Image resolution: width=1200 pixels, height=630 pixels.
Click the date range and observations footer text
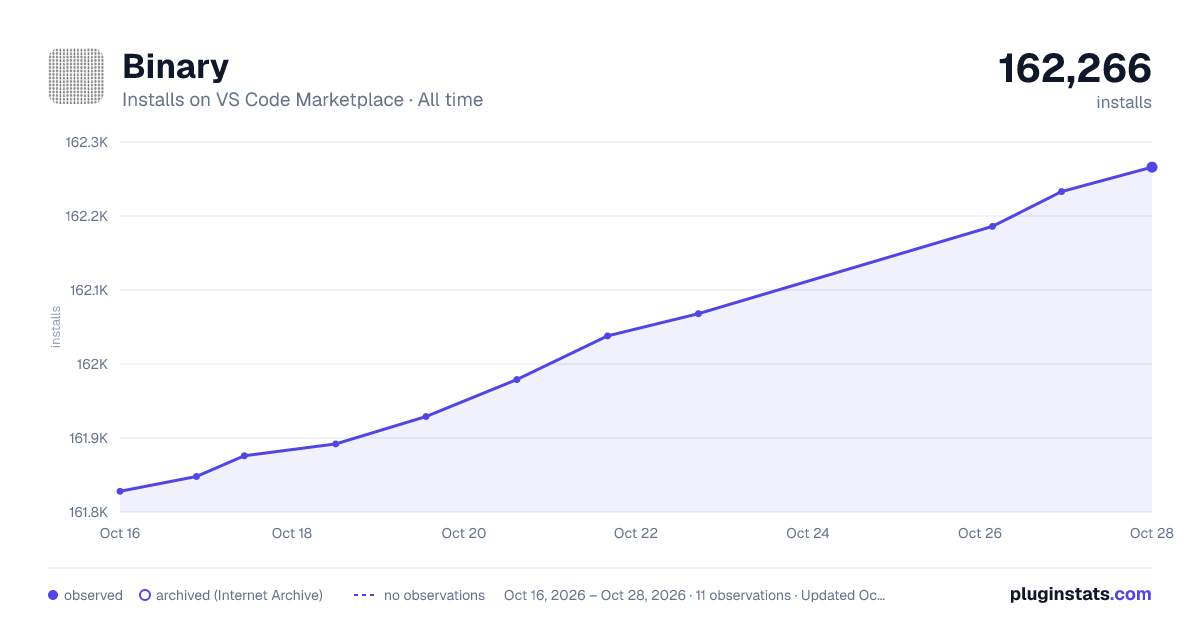[695, 595]
